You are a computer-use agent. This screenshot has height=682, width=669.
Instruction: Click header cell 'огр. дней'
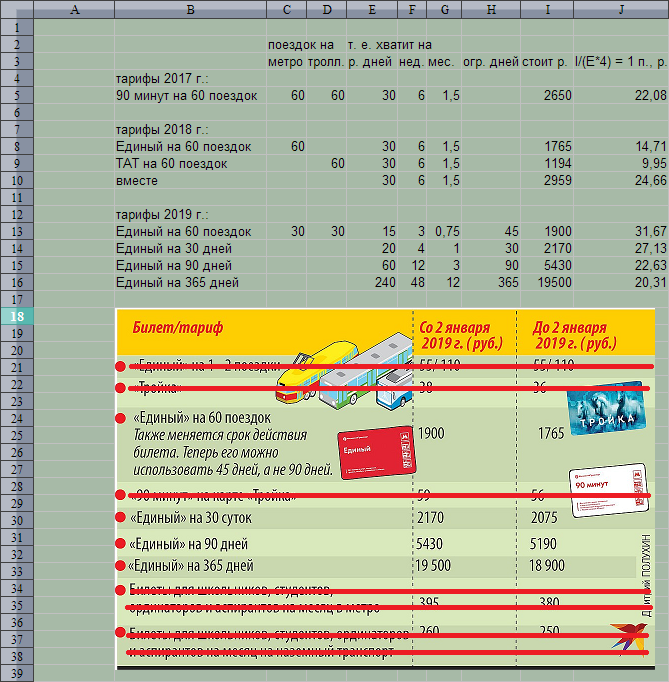pos(491,62)
